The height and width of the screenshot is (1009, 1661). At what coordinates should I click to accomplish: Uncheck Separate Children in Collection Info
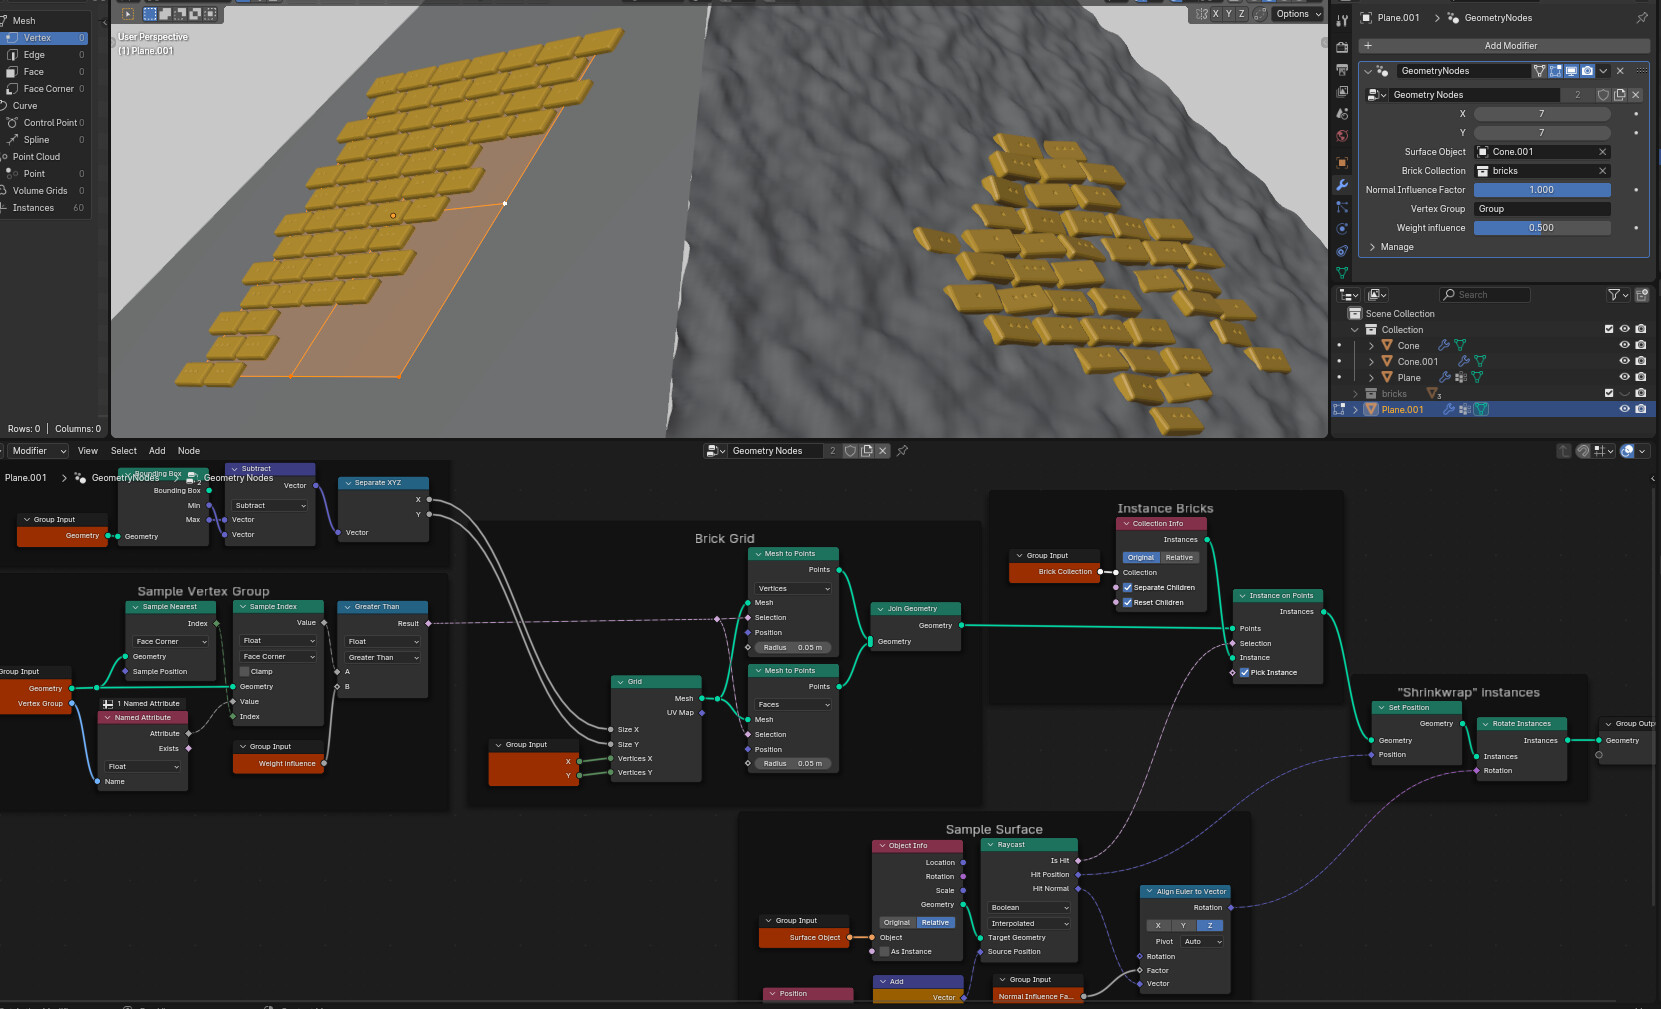1127,588
